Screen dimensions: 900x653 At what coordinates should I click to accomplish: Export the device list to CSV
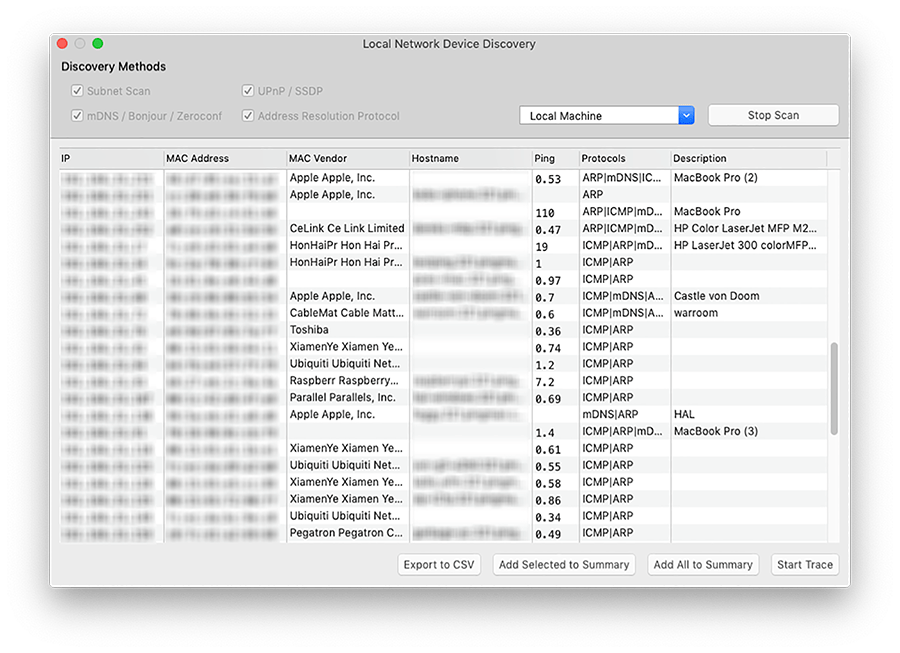point(439,564)
